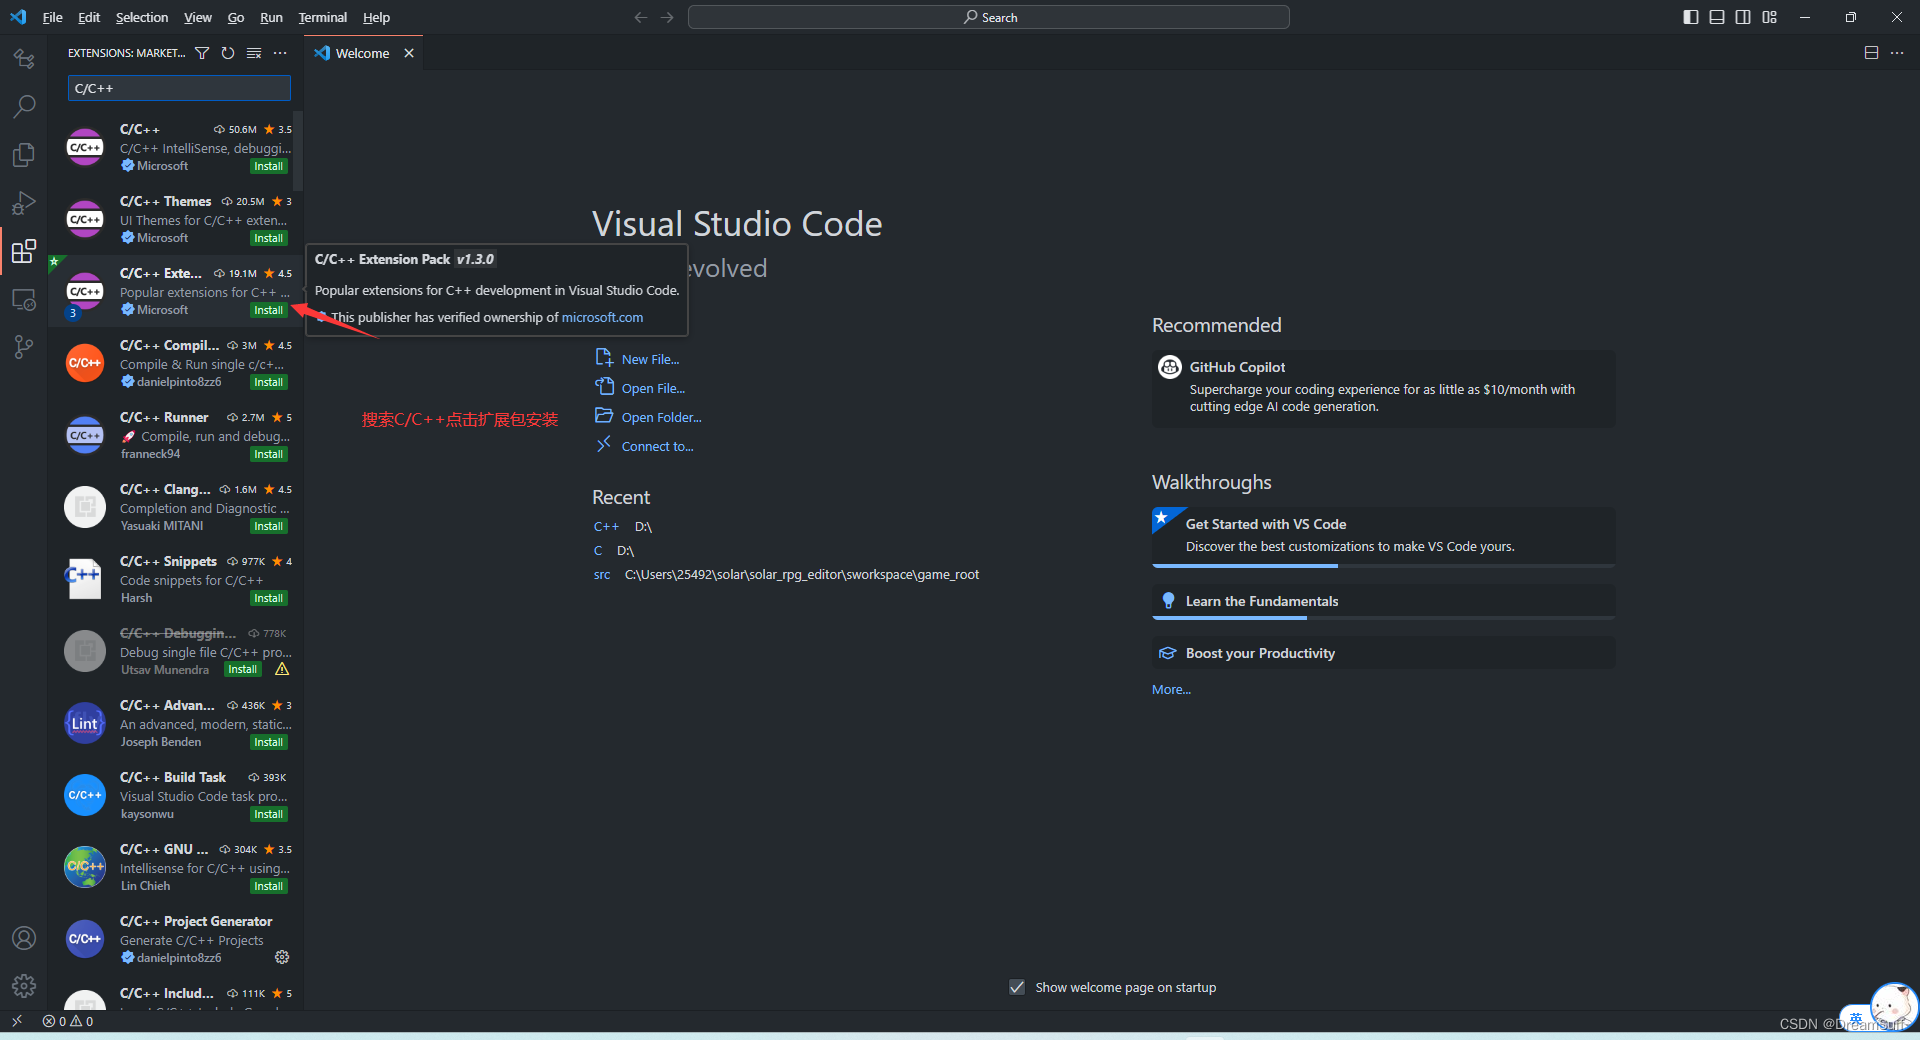
Task: Click the deprecation warning triangle icon
Action: [x=282, y=670]
